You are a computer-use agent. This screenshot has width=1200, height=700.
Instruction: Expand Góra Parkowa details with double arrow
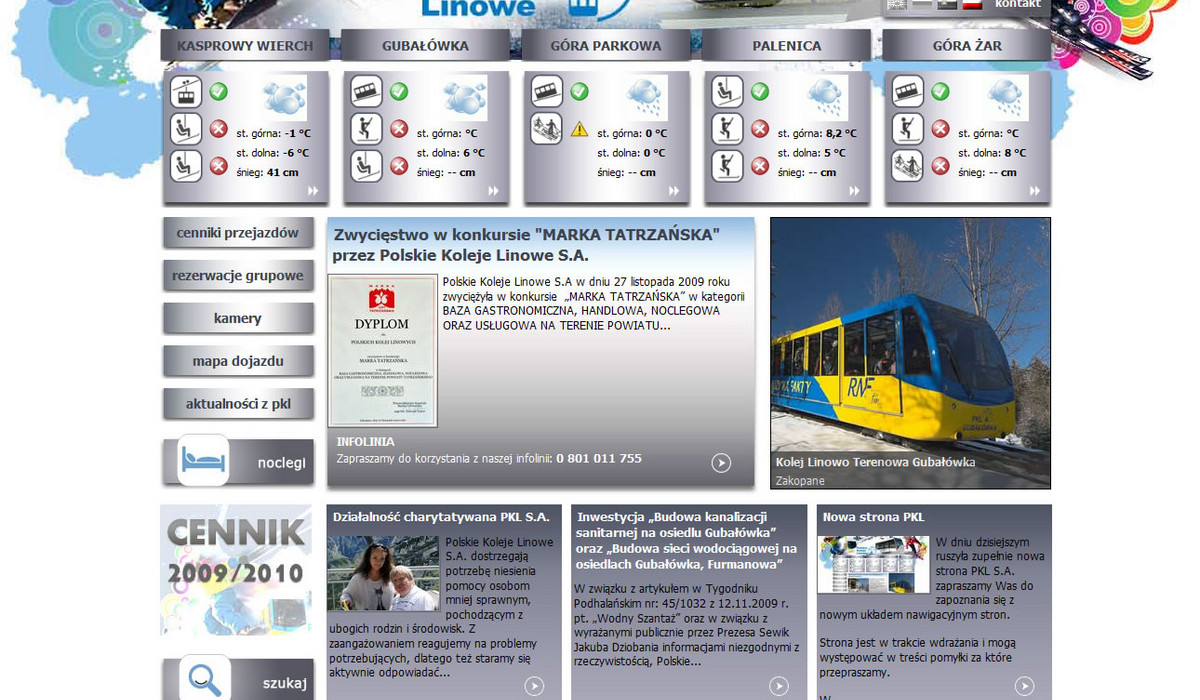(x=675, y=190)
